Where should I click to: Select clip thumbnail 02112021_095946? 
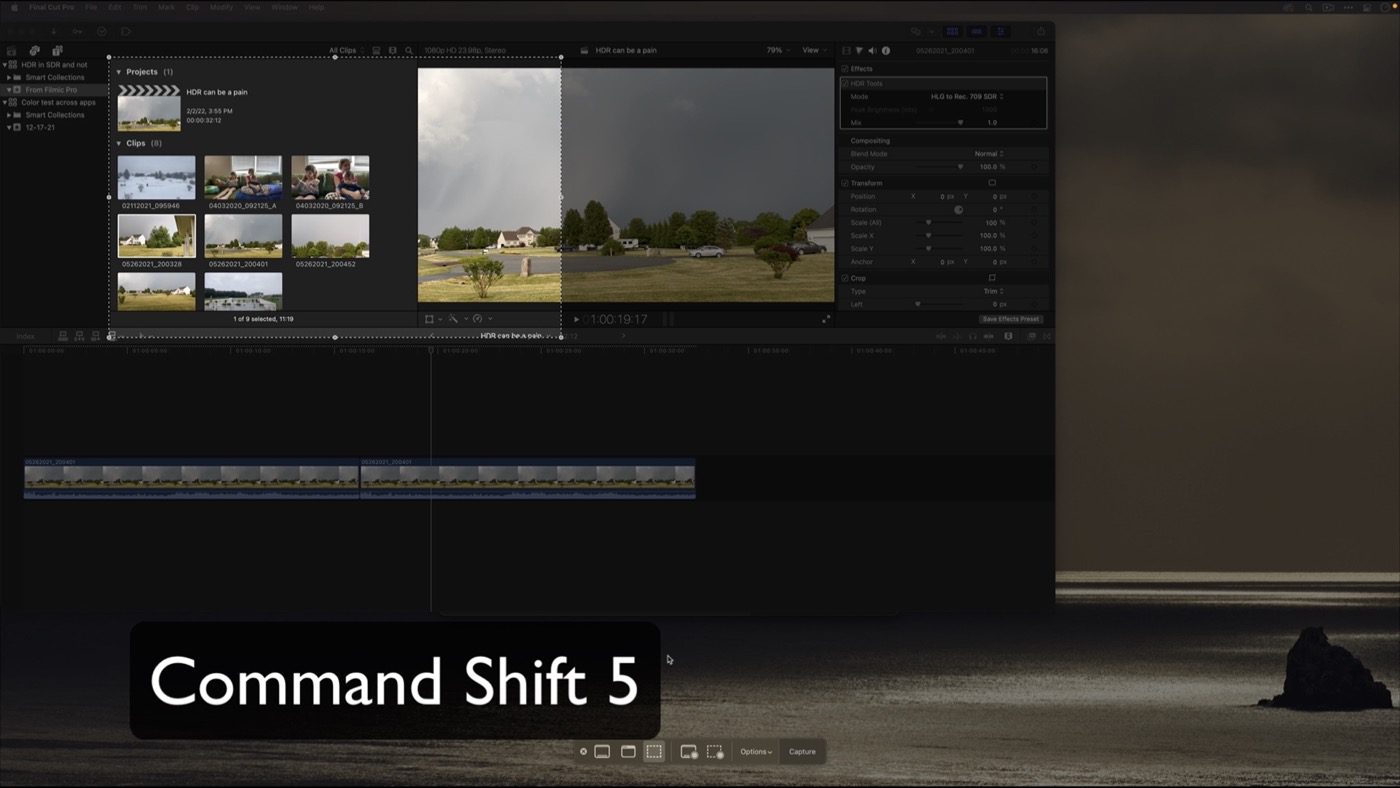click(156, 178)
